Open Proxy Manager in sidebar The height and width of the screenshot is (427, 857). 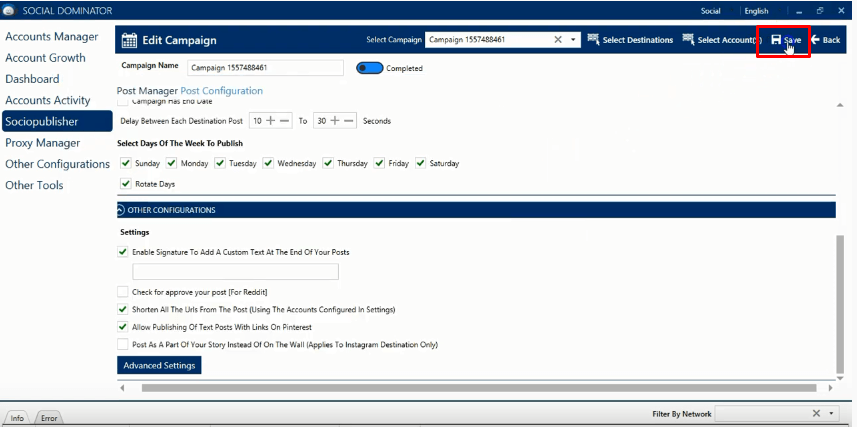coord(43,143)
